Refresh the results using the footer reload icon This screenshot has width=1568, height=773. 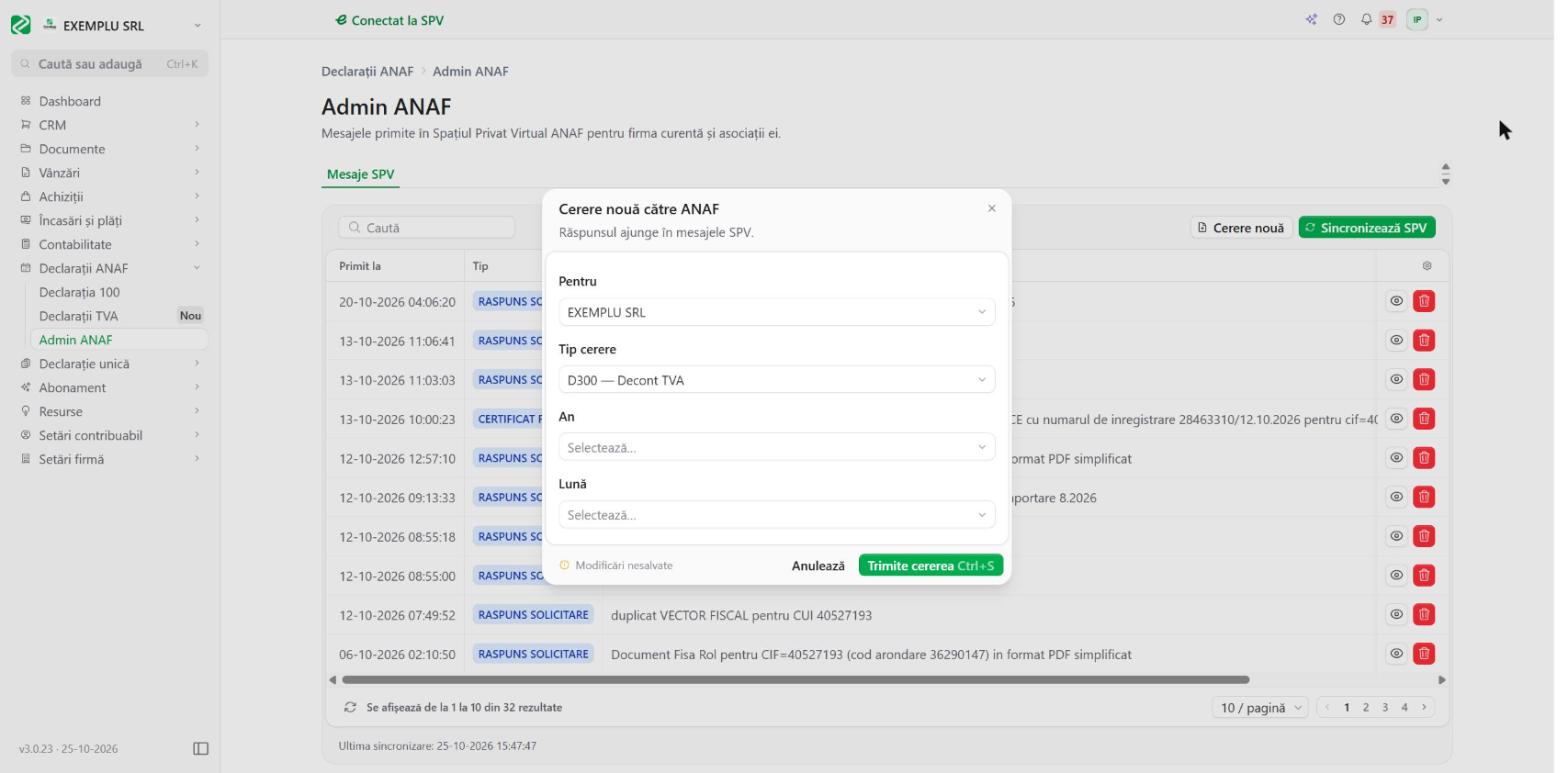350,707
